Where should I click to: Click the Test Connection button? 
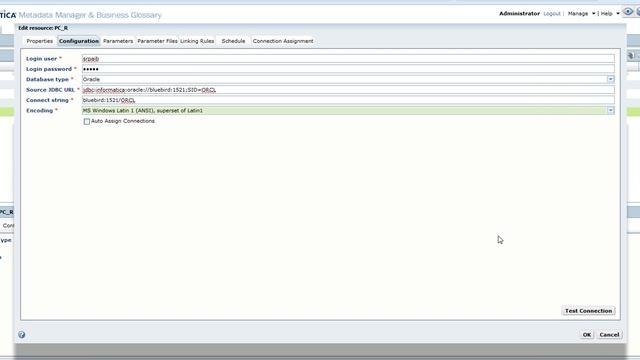pos(588,311)
